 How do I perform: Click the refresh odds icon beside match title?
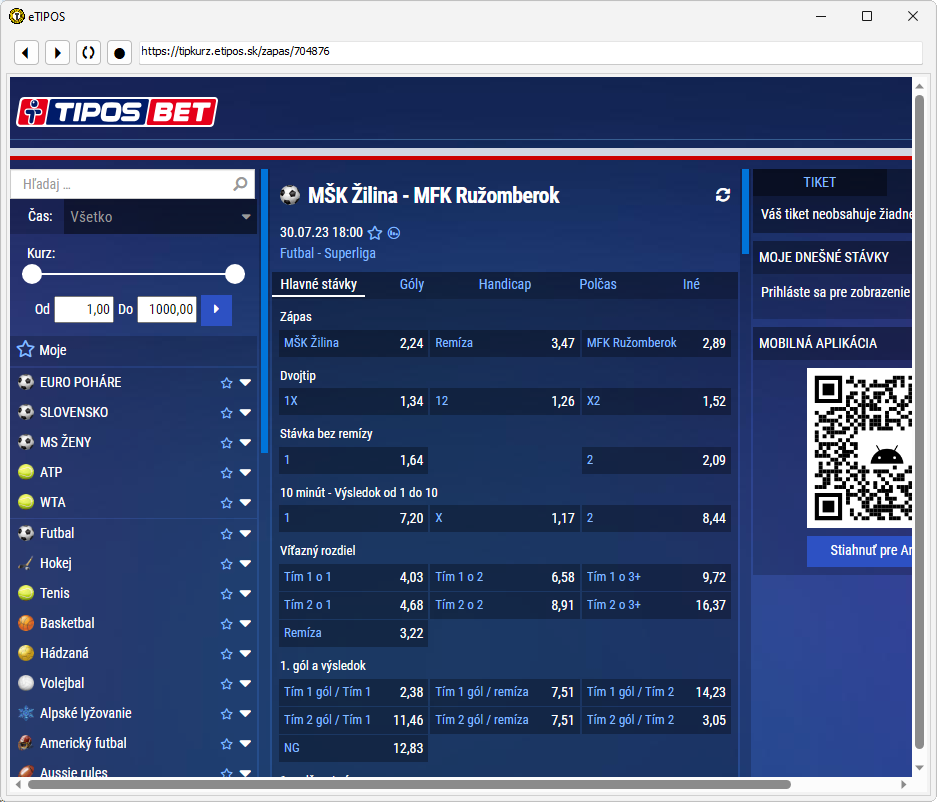[x=723, y=195]
